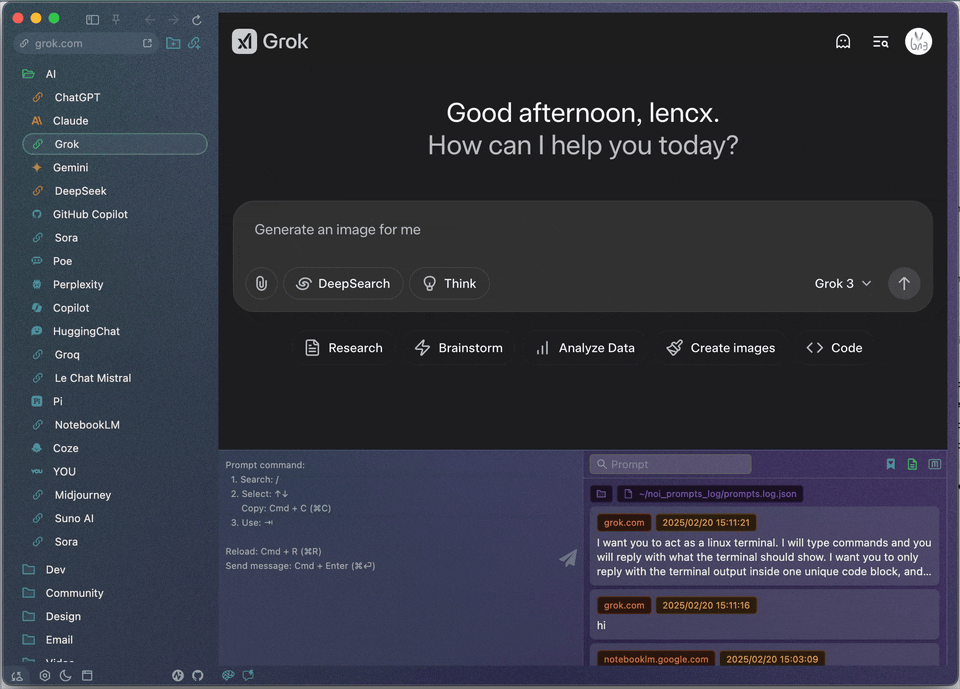Image resolution: width=960 pixels, height=689 pixels.
Task: Go forward using the right arrow
Action: click(x=173, y=20)
